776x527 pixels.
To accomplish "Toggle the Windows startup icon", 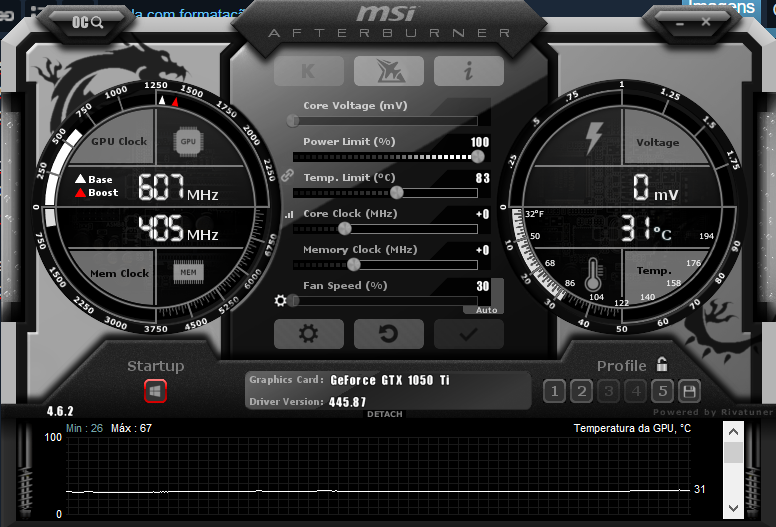I will click(x=155, y=391).
